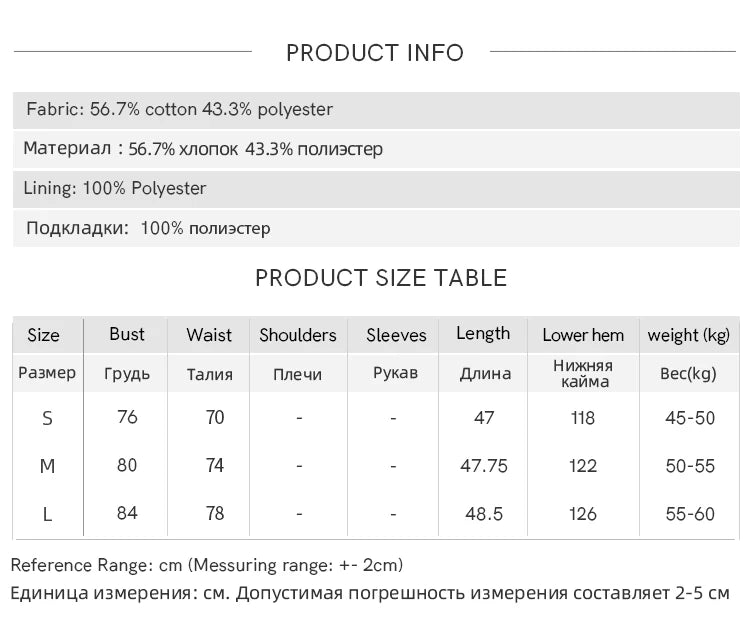Viewport: 750px width, 630px height.
Task: Select the Fabric cotton polyester row
Action: (x=376, y=110)
